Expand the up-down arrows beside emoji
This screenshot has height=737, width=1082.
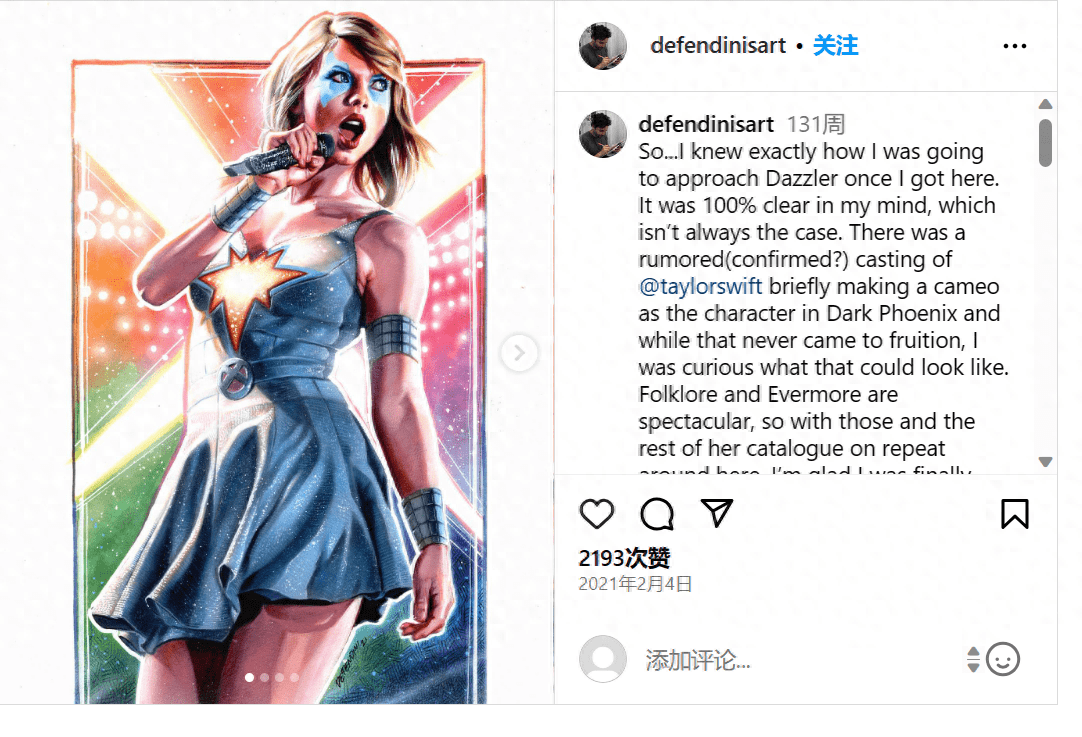973,659
